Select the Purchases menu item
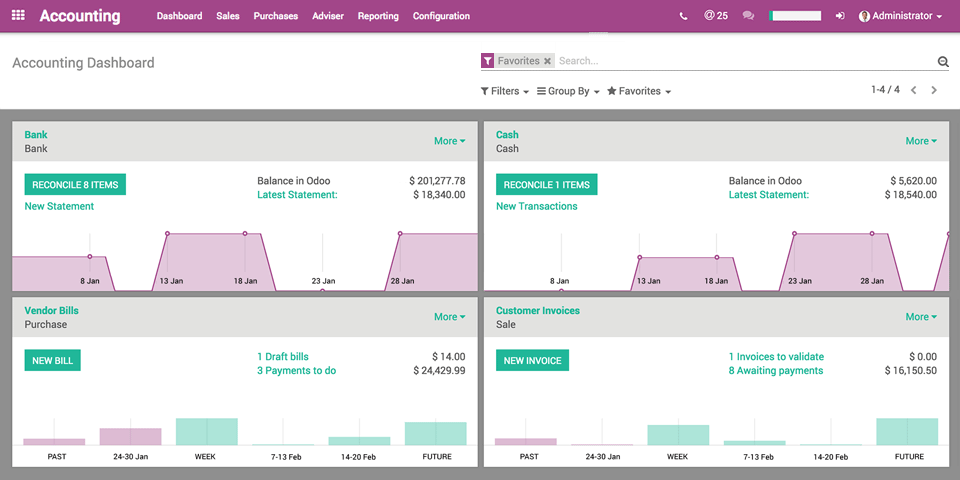 tap(275, 16)
